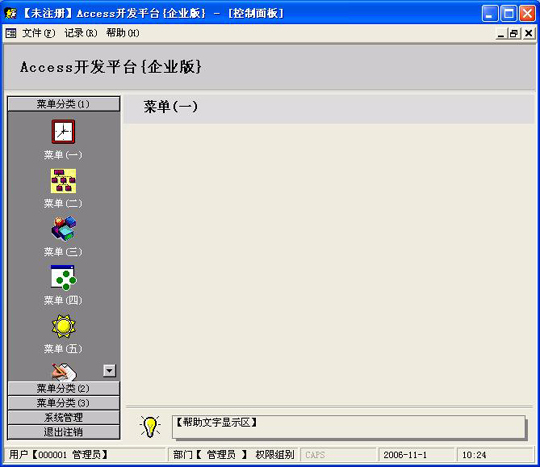Select 菜单(三) colored blocks icon
The height and width of the screenshot is (467, 540).
64,229
